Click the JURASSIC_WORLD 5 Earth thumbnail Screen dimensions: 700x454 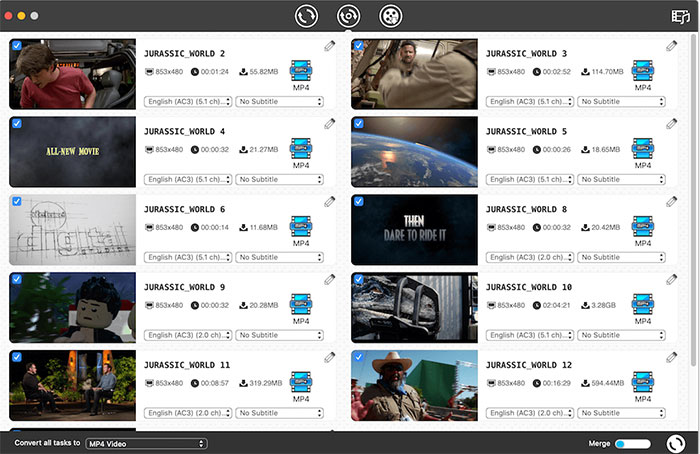(414, 151)
